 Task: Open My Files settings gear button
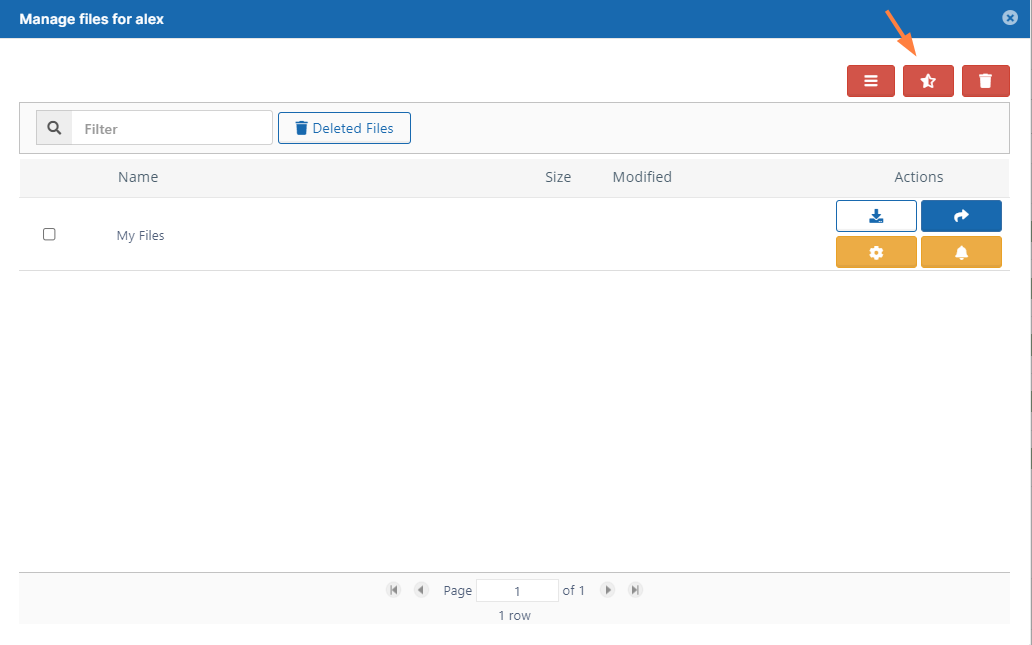[x=876, y=253]
